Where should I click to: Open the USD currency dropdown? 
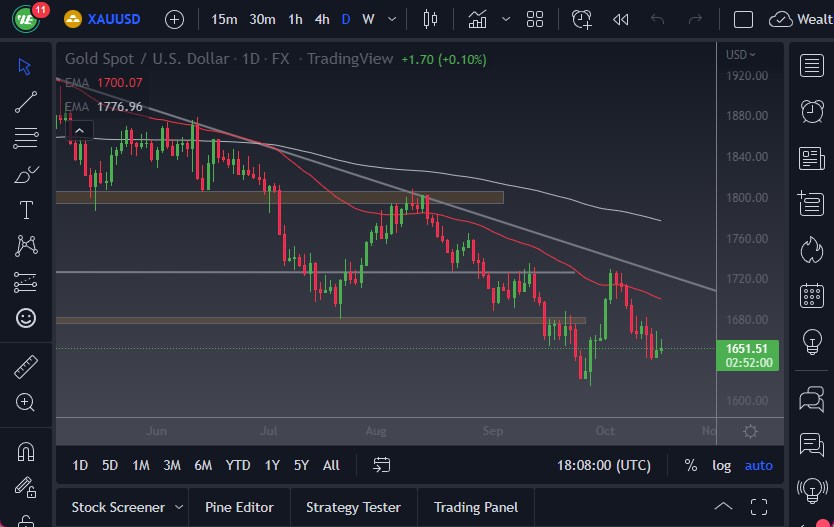(740, 55)
